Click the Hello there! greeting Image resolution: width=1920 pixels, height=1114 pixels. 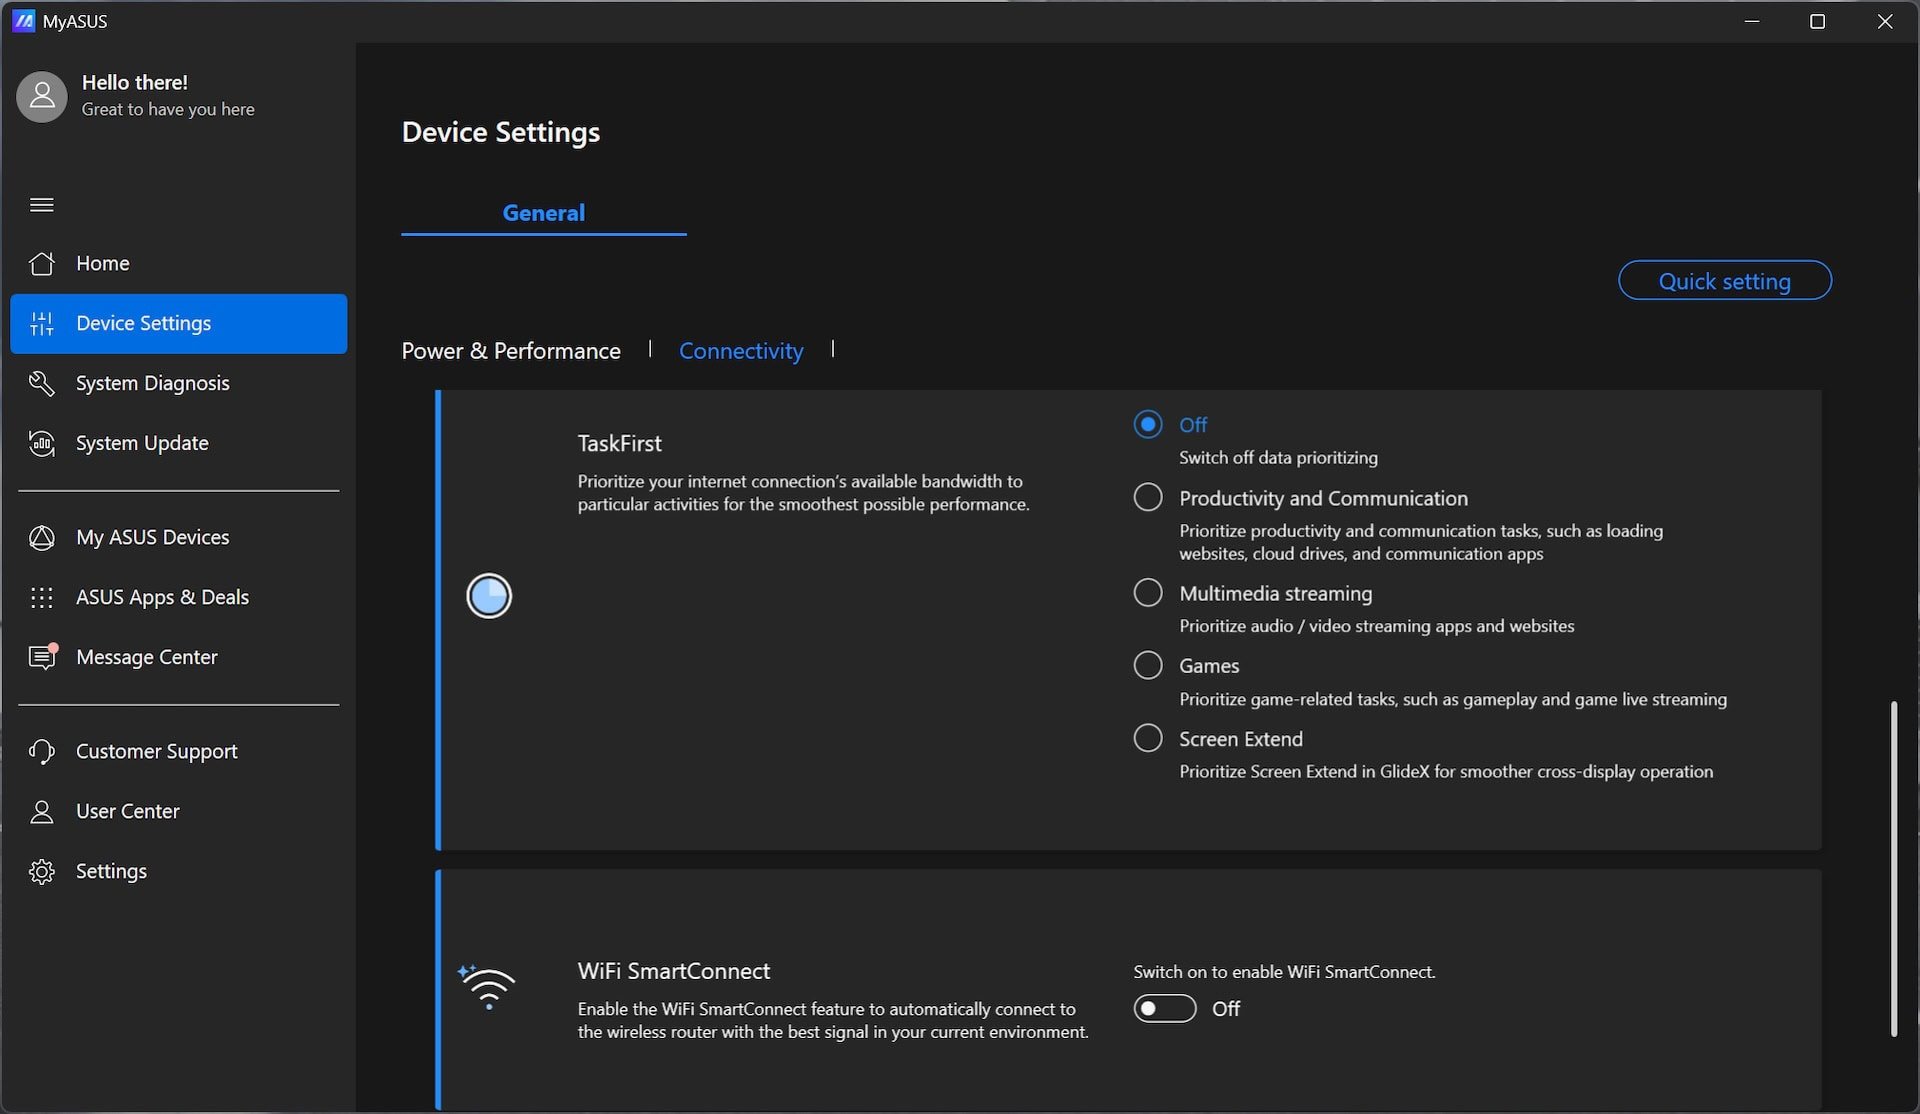pyautogui.click(x=135, y=82)
